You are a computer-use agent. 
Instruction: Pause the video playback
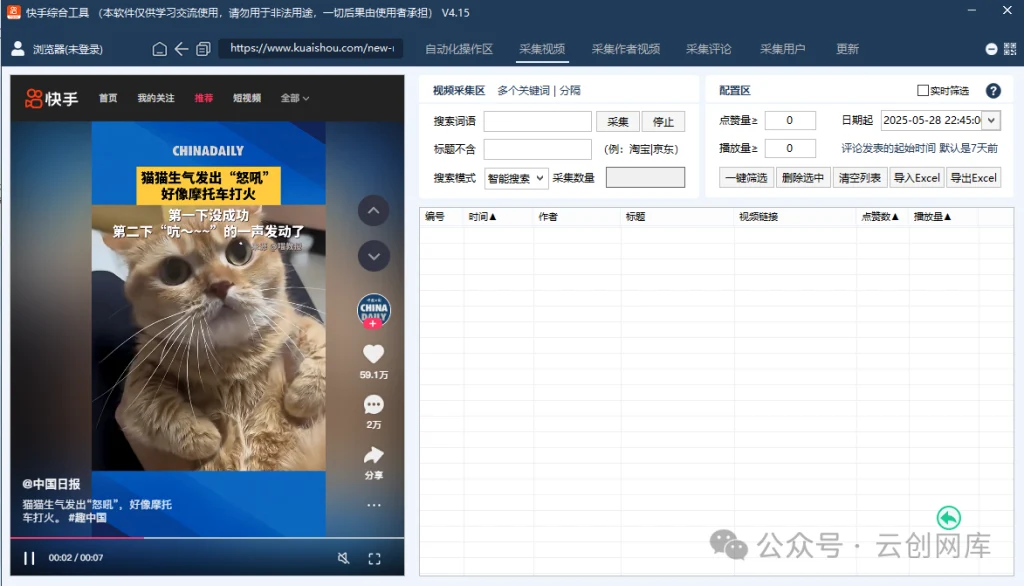(29, 558)
